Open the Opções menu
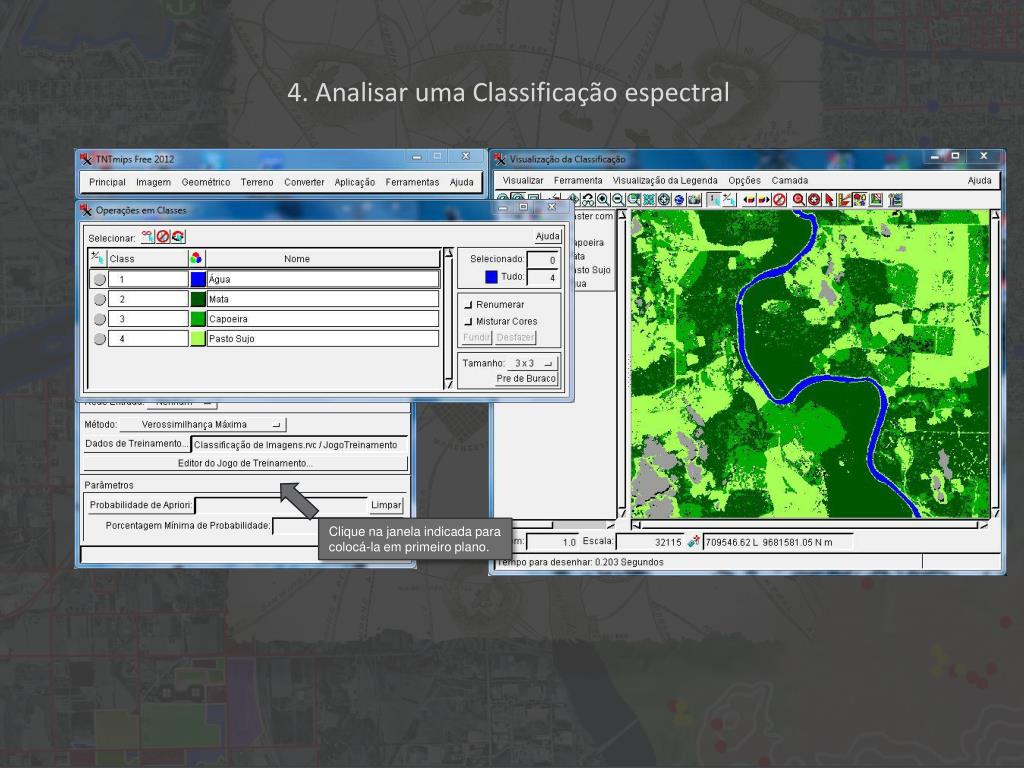 (744, 180)
